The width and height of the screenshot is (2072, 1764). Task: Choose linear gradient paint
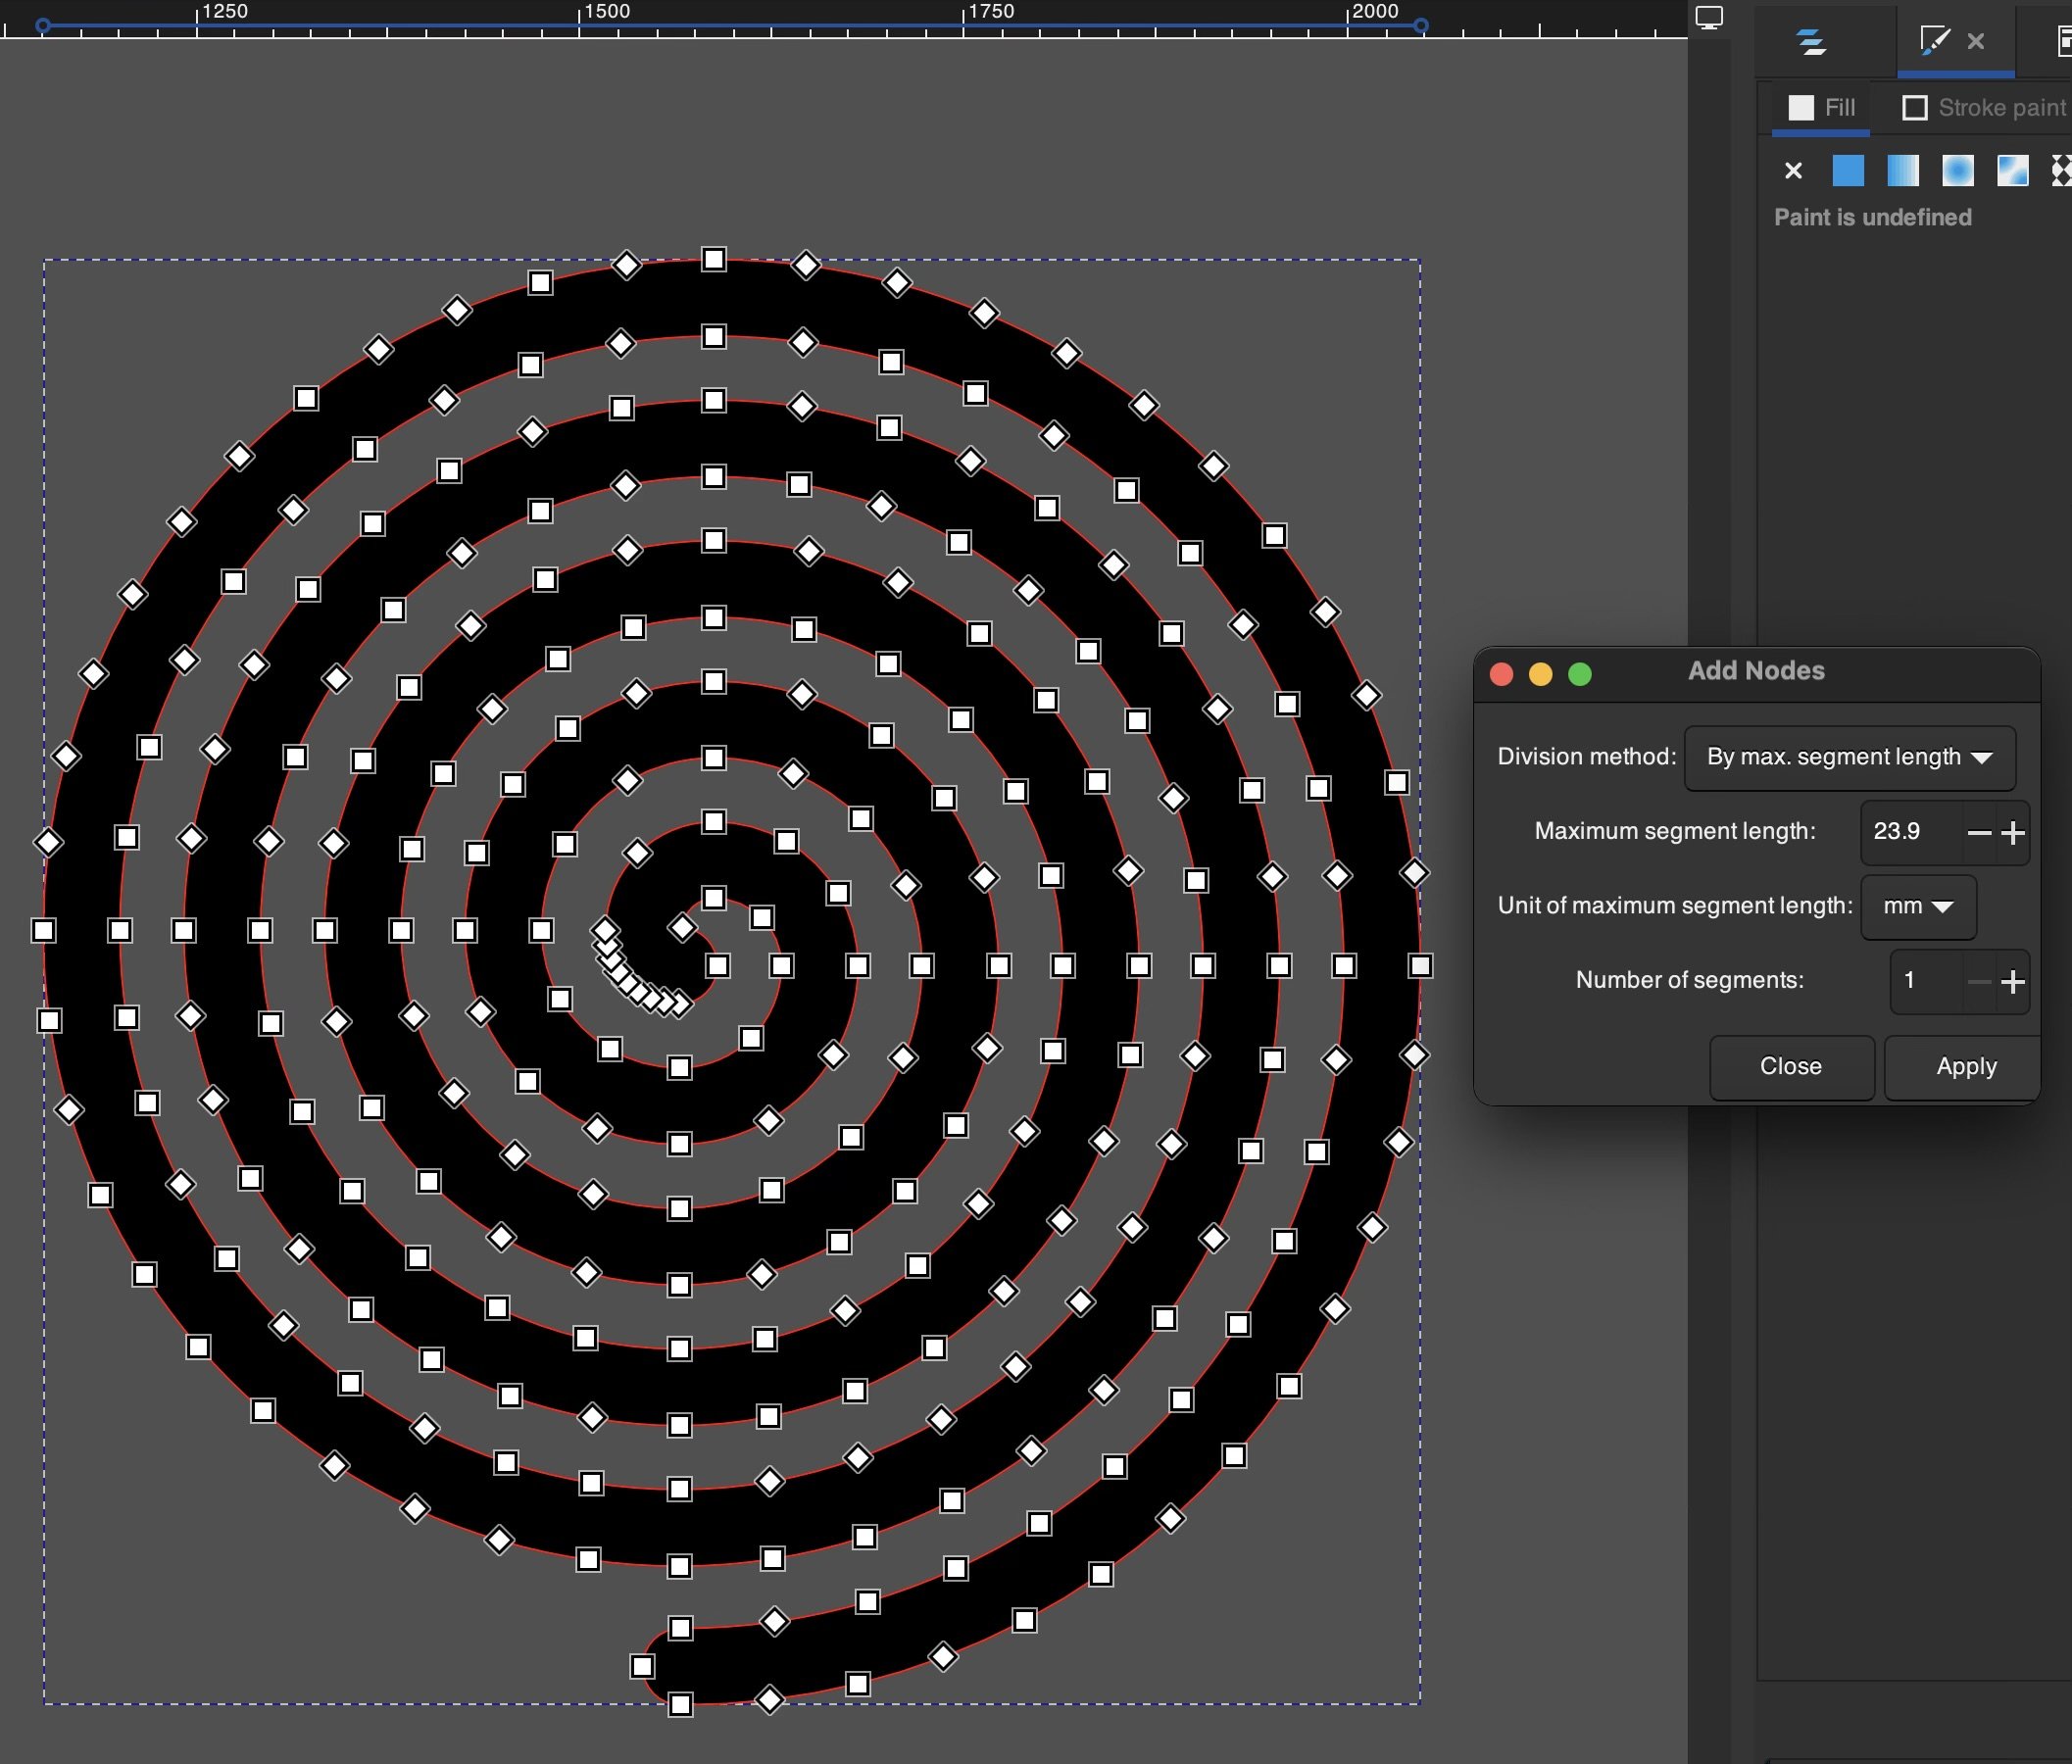click(x=1903, y=171)
